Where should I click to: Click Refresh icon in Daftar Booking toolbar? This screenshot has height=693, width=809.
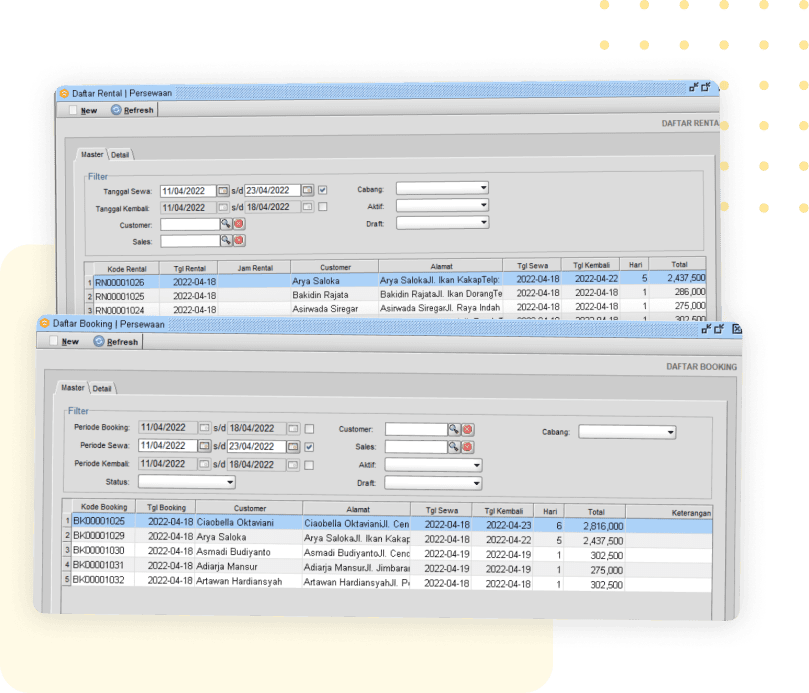pos(99,341)
